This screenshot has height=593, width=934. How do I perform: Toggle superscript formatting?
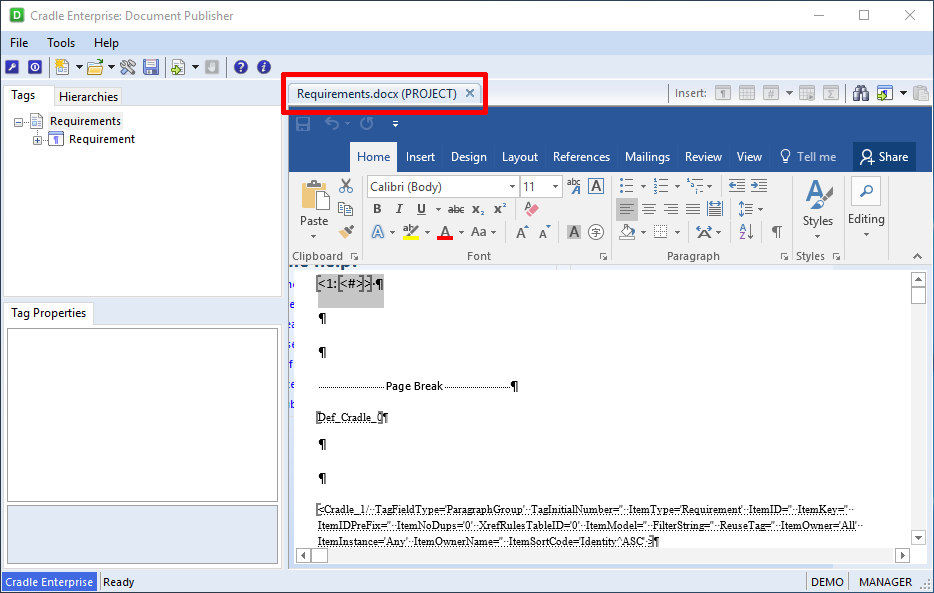pos(500,208)
